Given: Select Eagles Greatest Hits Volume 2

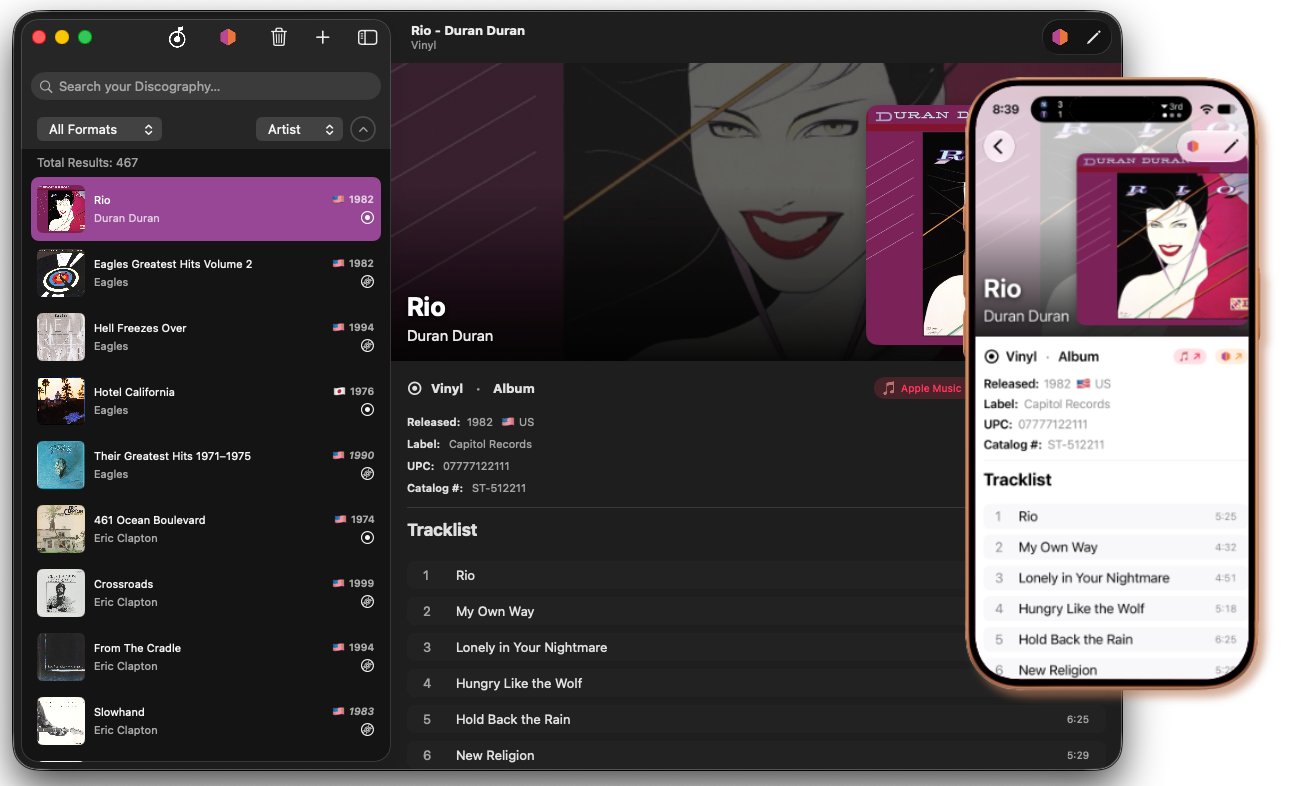Looking at the screenshot, I should 206,273.
